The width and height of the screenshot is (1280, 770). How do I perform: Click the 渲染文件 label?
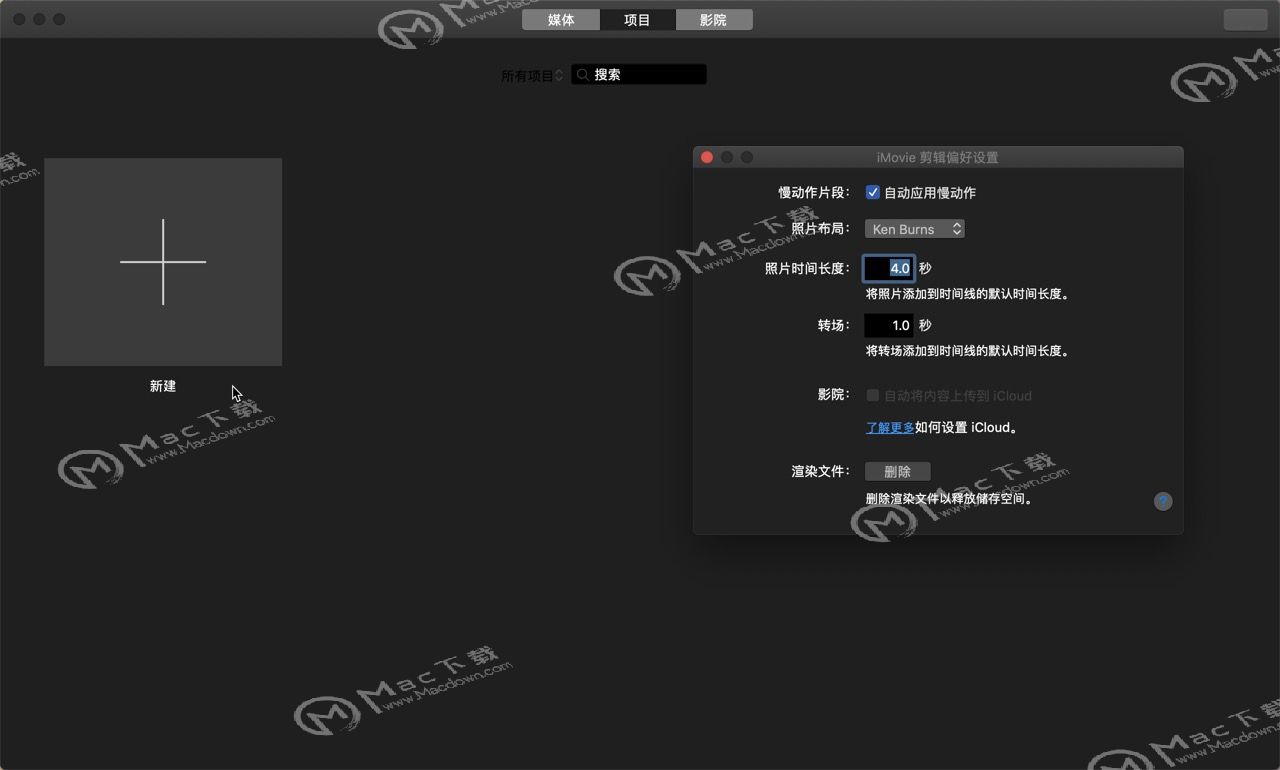tap(821, 471)
